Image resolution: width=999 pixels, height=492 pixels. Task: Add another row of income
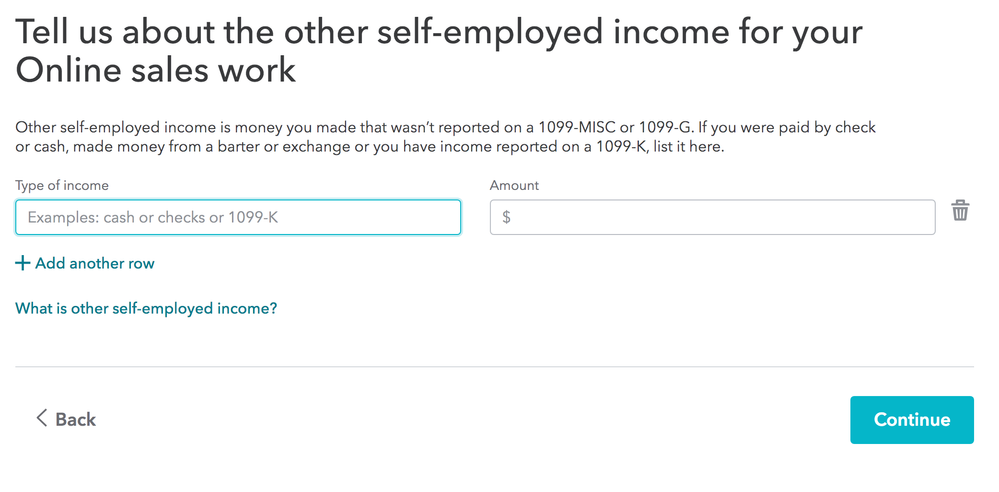85,263
